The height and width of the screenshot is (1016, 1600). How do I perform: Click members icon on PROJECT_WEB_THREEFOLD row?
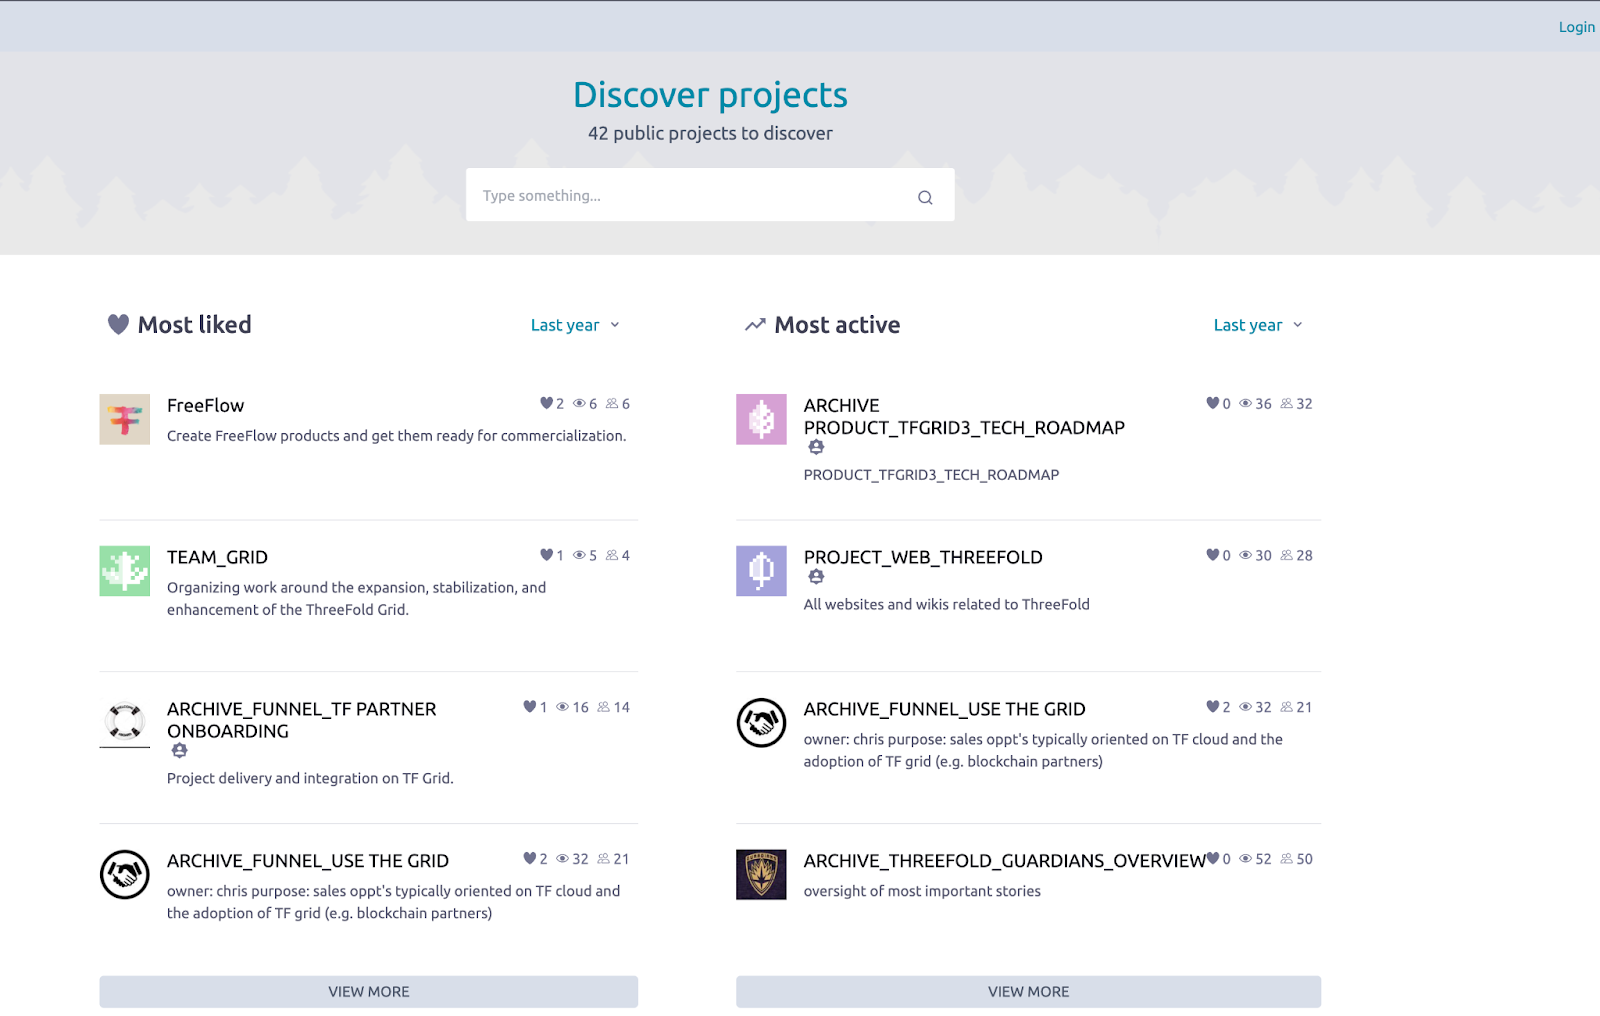pyautogui.click(x=1287, y=556)
